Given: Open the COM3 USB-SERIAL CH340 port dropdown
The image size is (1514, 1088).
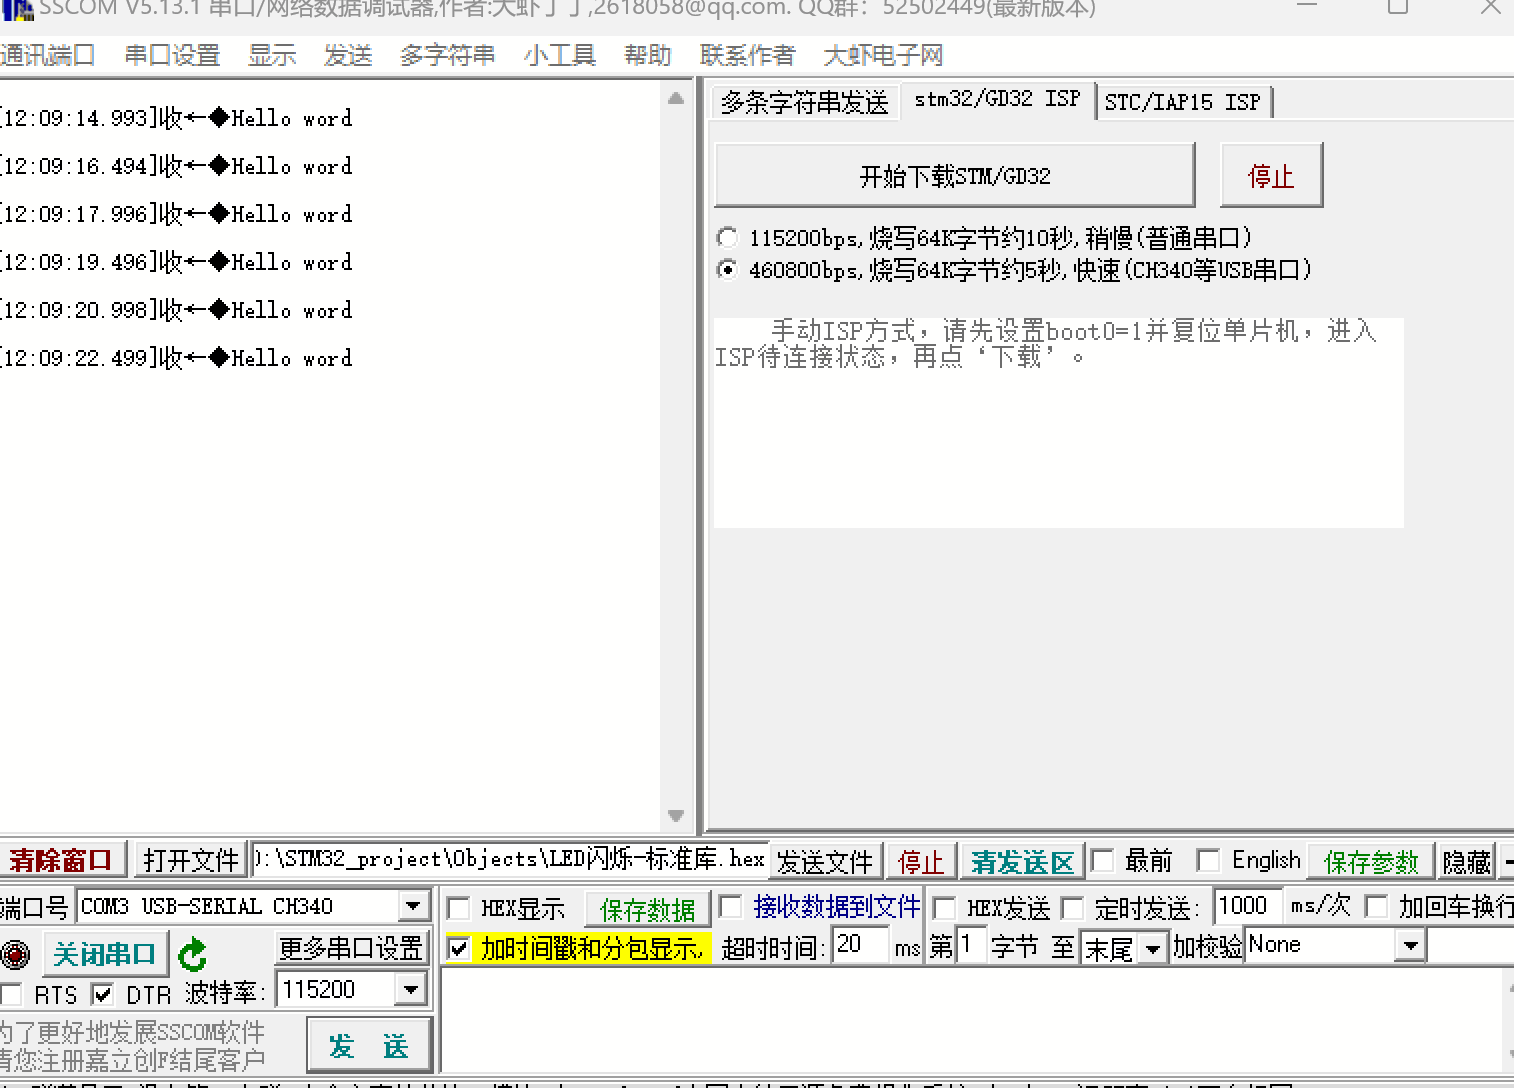Looking at the screenshot, I should [x=413, y=906].
